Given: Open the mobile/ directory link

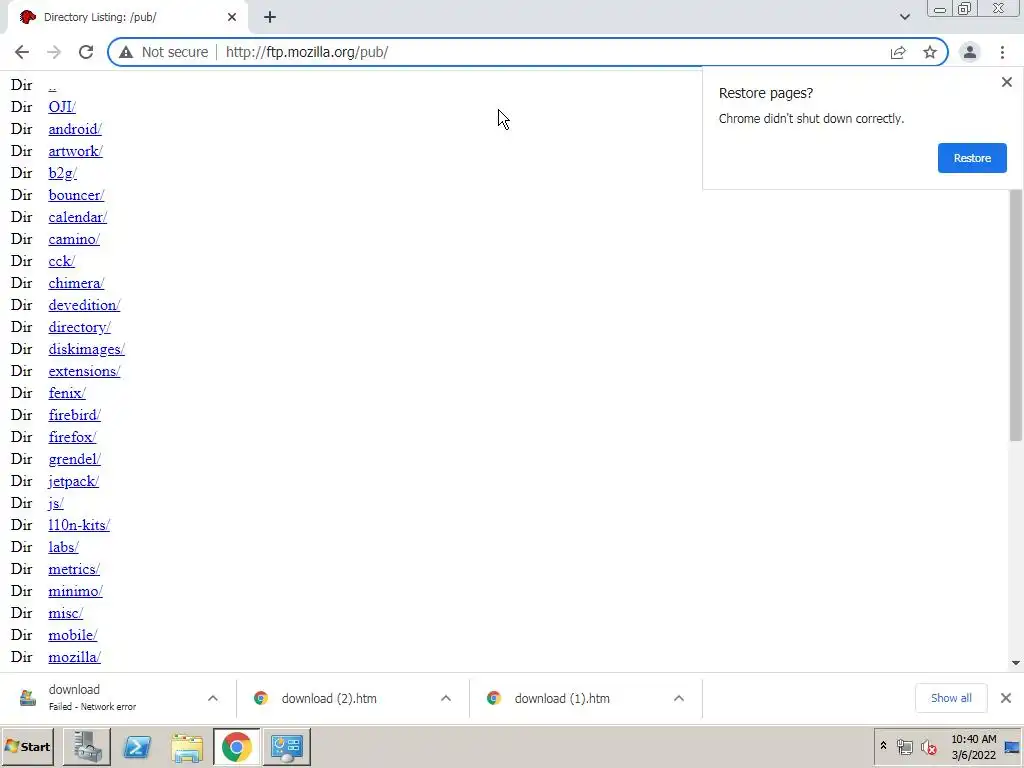Looking at the screenshot, I should [72, 635].
